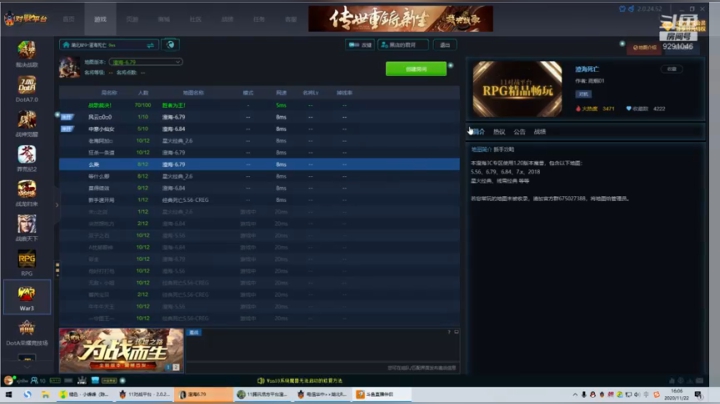The image size is (720, 404).
Task: Select the 战绩 tab in map info panel
Action: click(540, 132)
